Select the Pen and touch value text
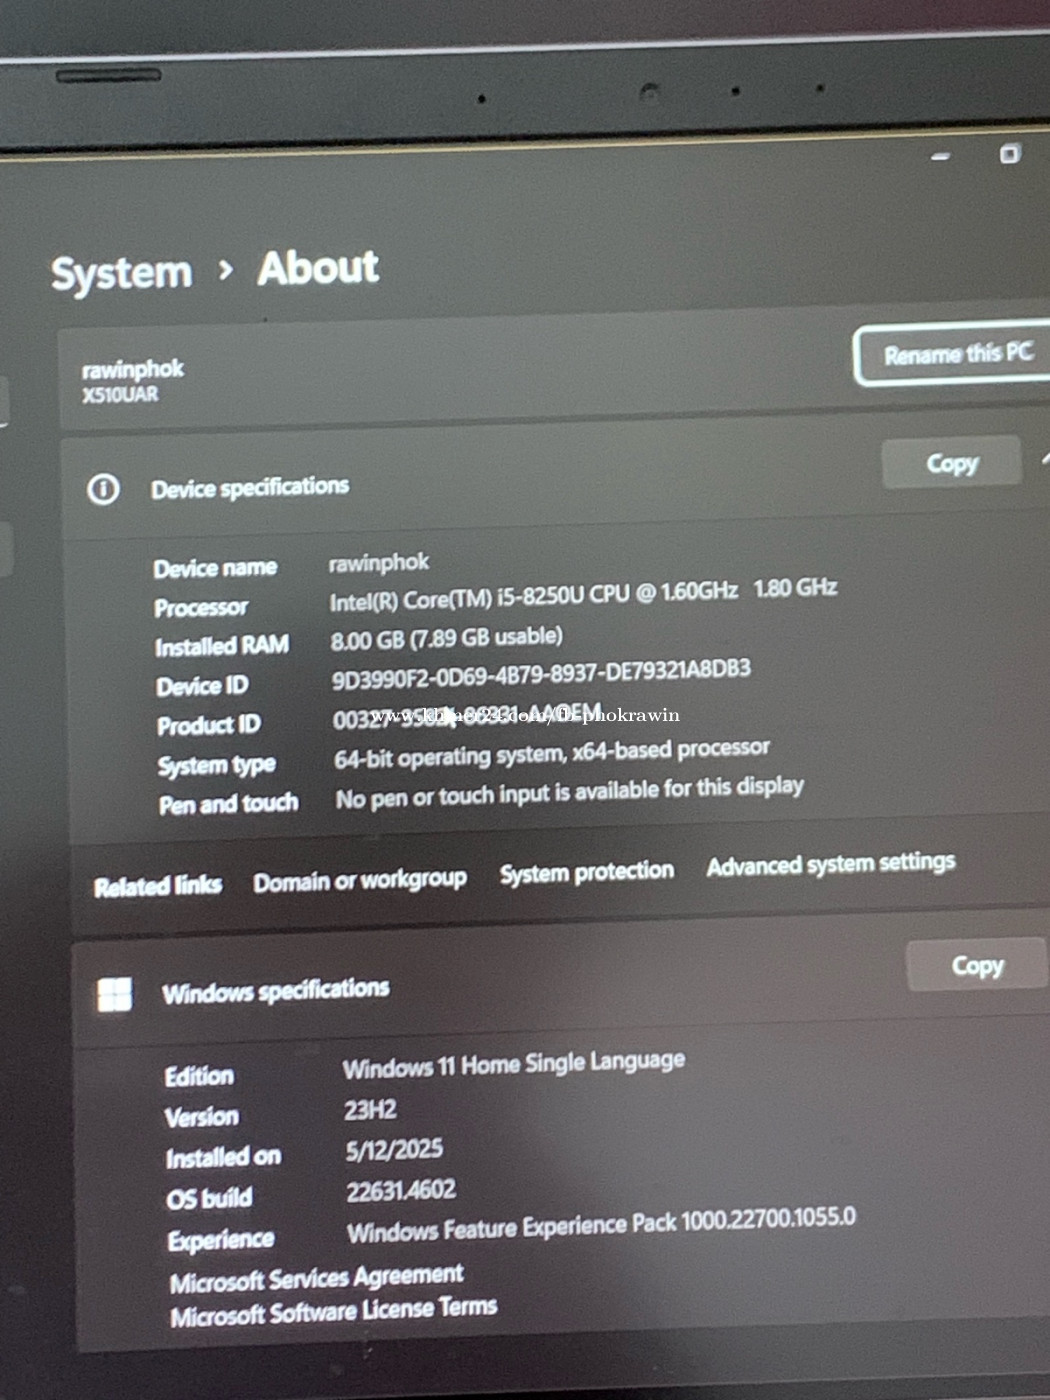The image size is (1050, 1400). coord(570,792)
